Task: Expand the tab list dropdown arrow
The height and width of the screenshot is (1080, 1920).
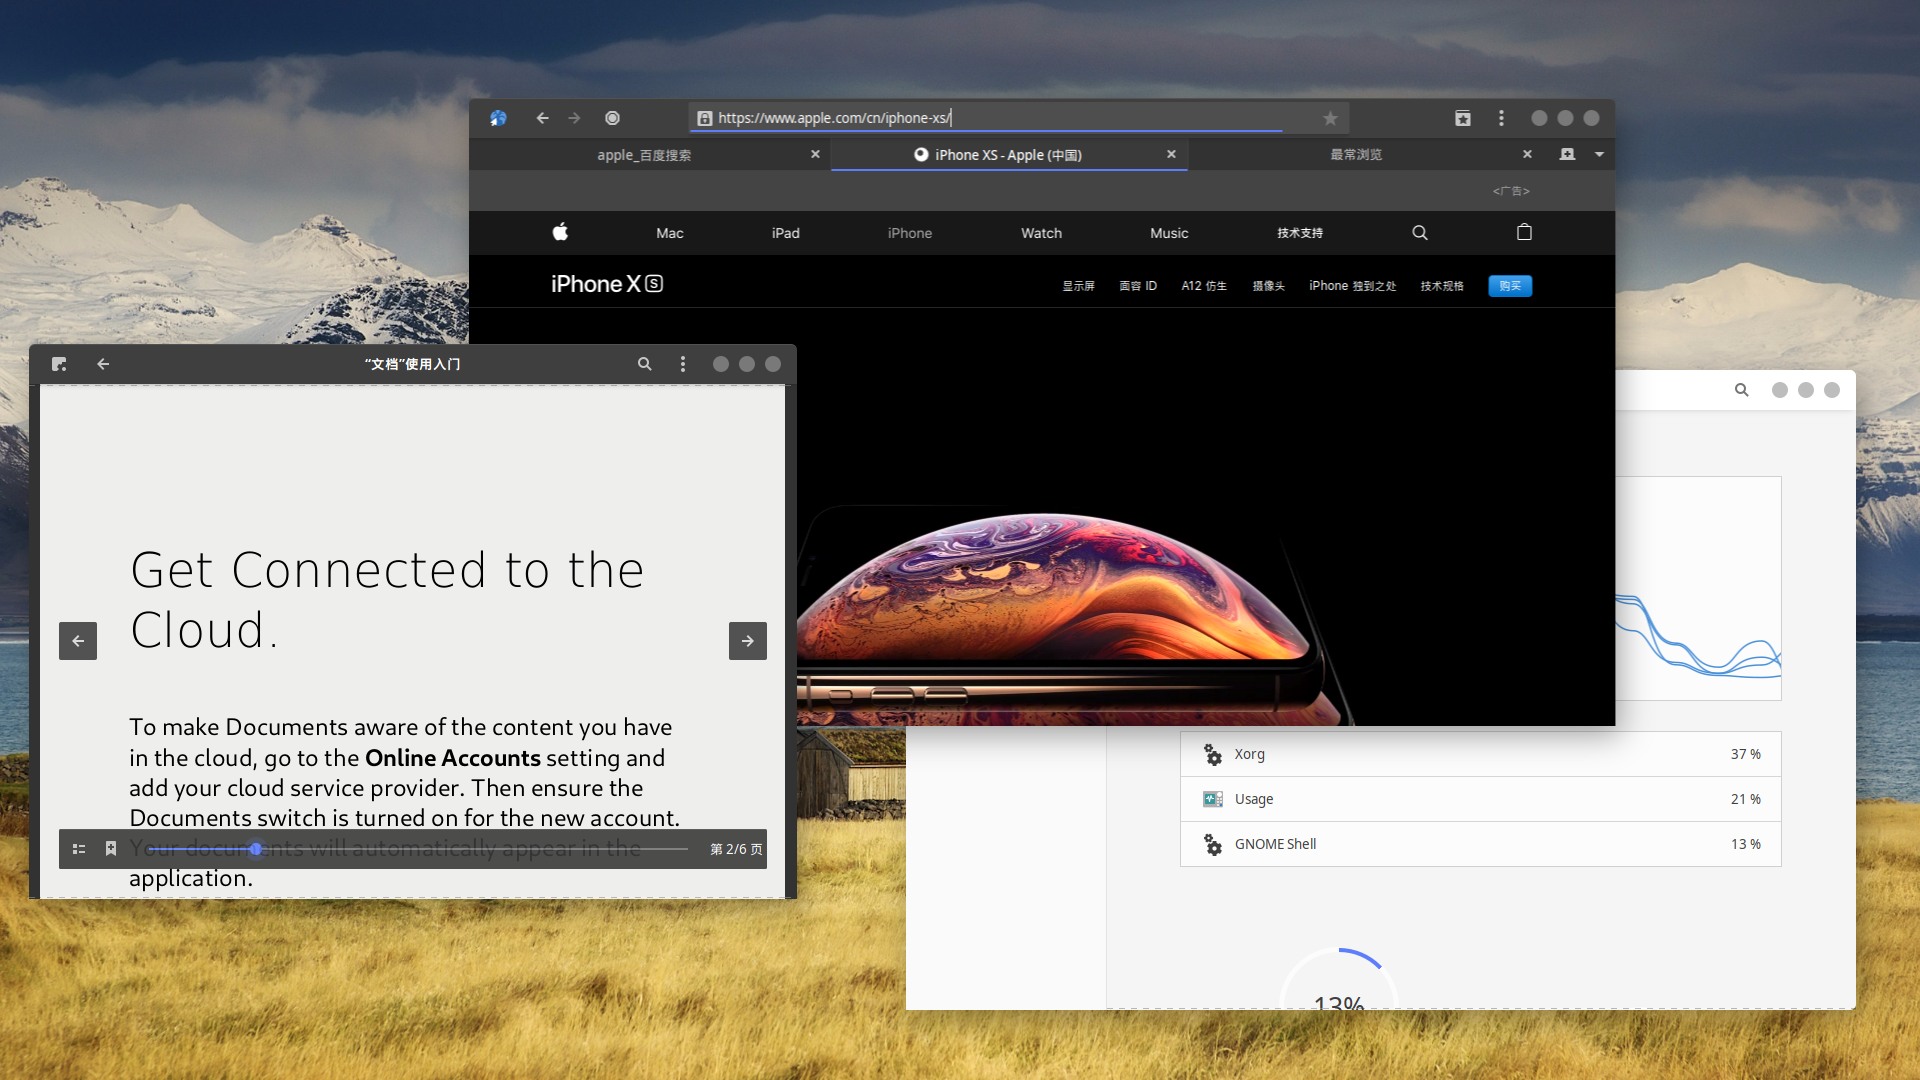Action: coord(1599,154)
